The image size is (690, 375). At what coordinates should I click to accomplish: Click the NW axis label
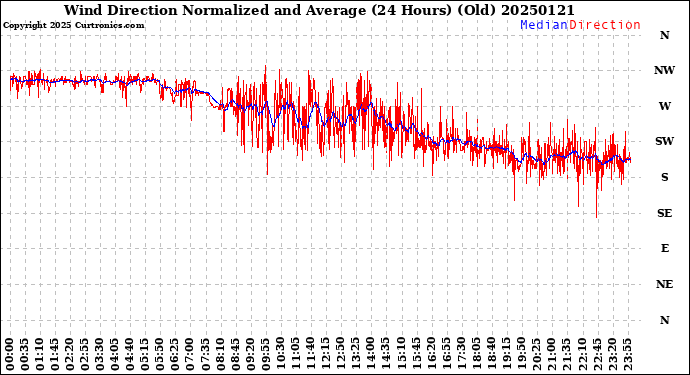pyautogui.click(x=664, y=70)
